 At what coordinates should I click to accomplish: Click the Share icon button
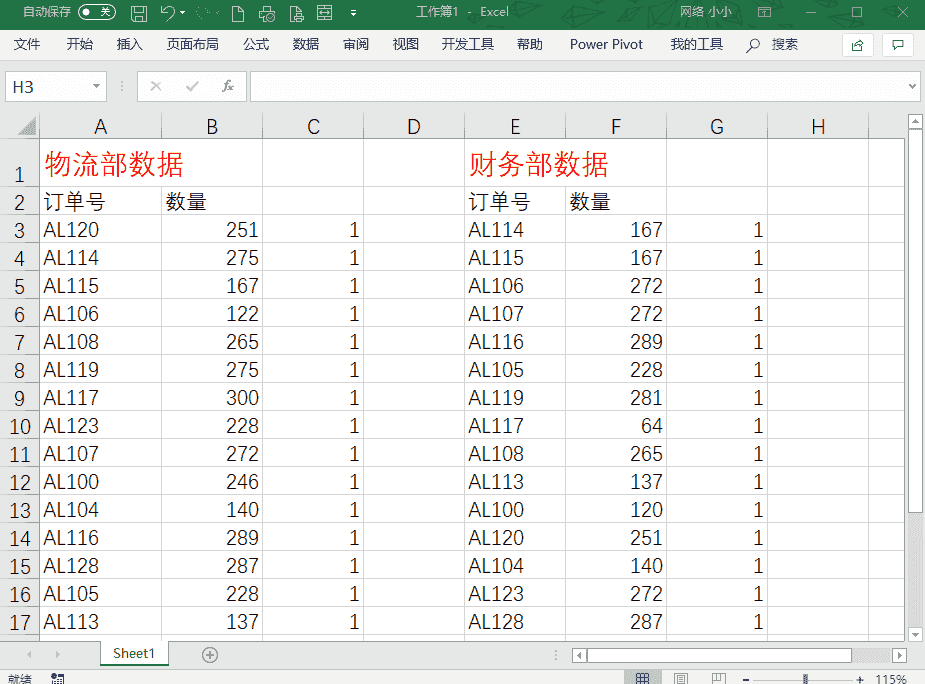(x=858, y=45)
